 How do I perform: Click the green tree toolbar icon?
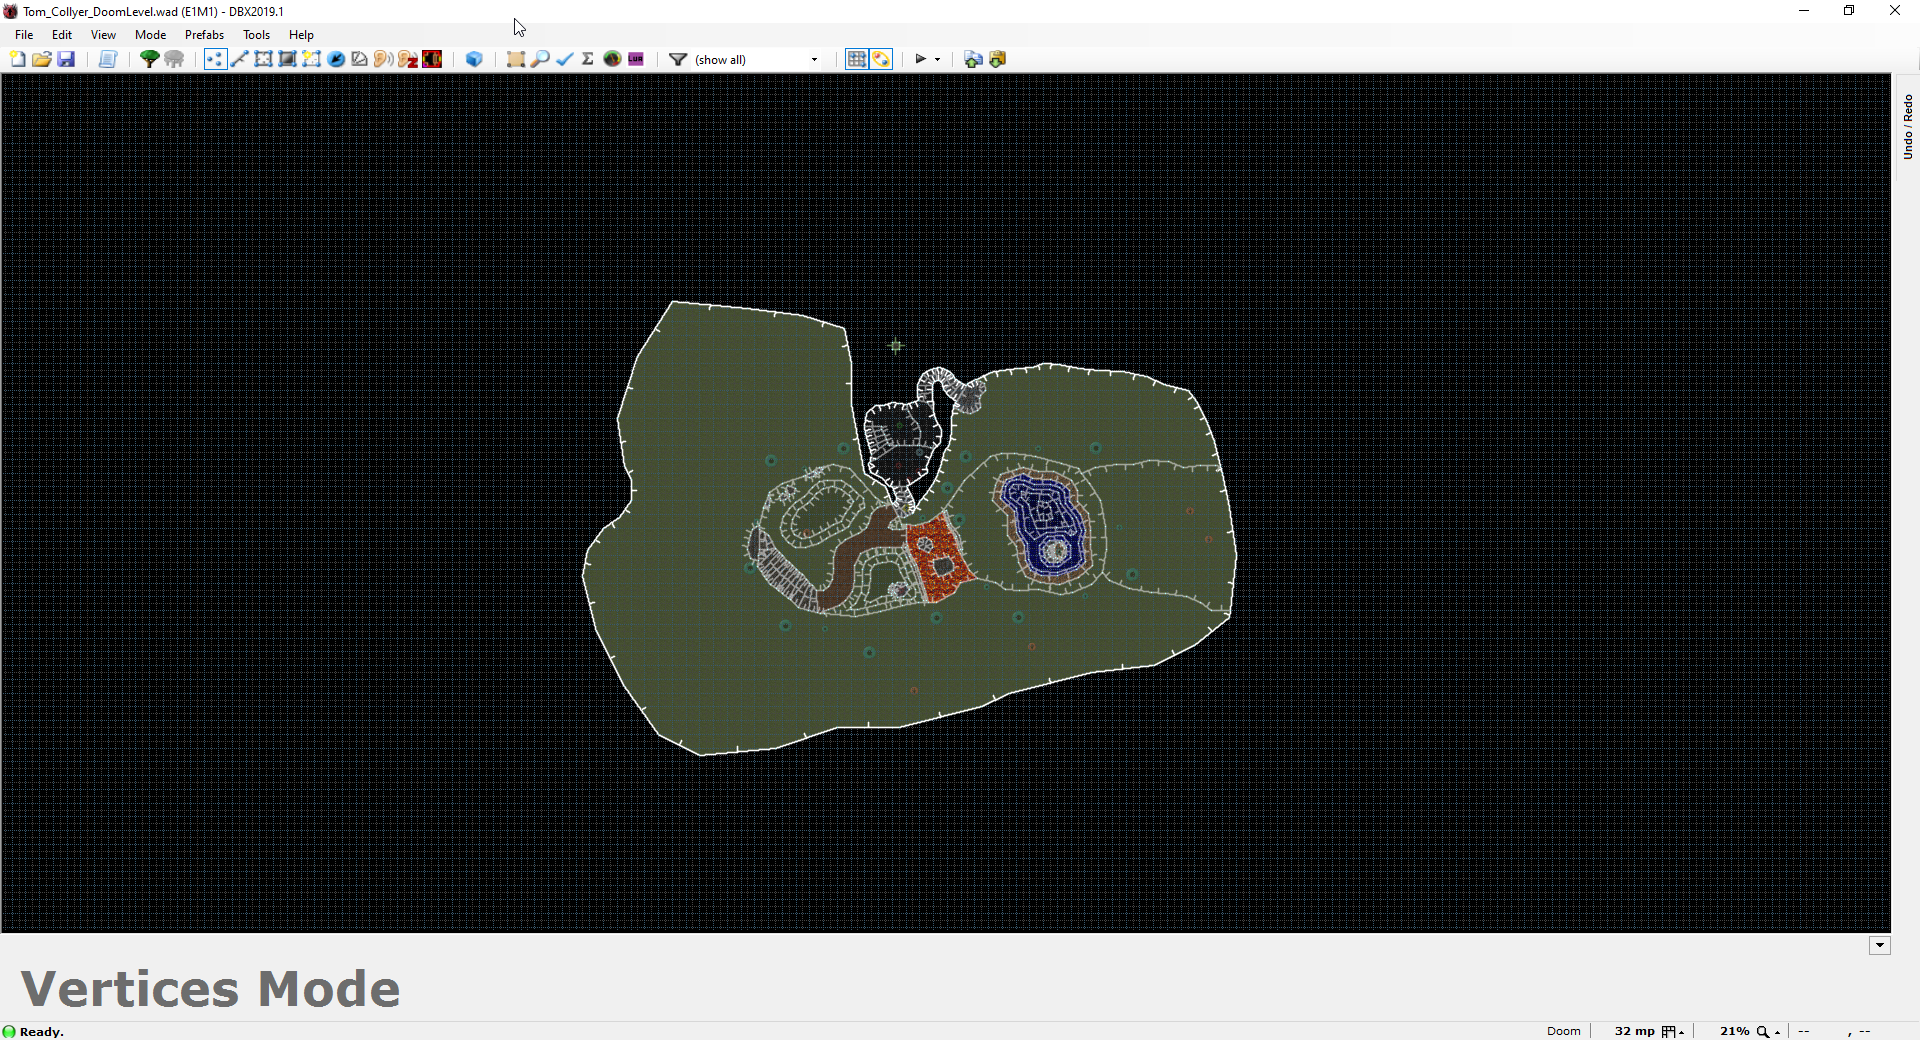[150, 59]
